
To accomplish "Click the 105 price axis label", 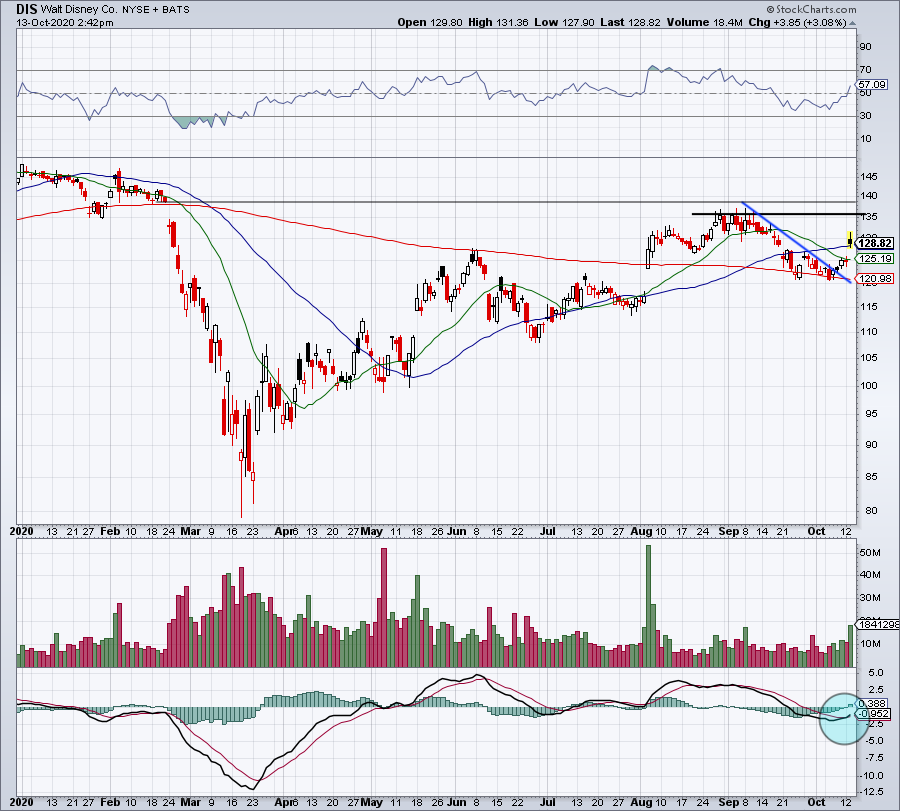I will point(868,358).
